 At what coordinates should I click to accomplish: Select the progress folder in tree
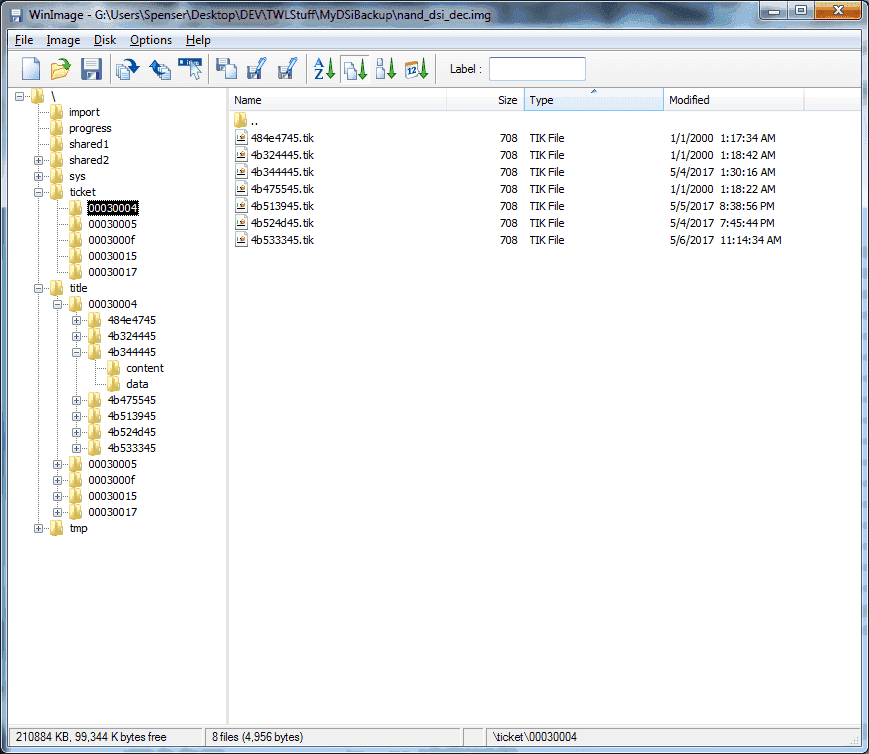pos(90,128)
